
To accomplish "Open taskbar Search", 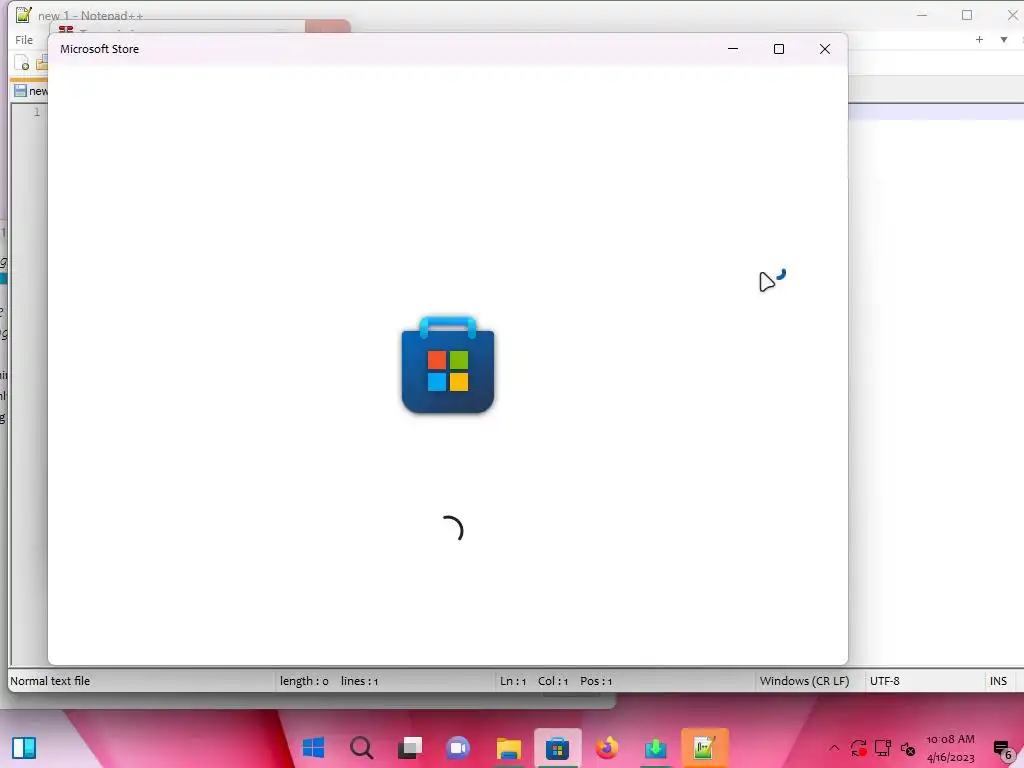I will [361, 748].
